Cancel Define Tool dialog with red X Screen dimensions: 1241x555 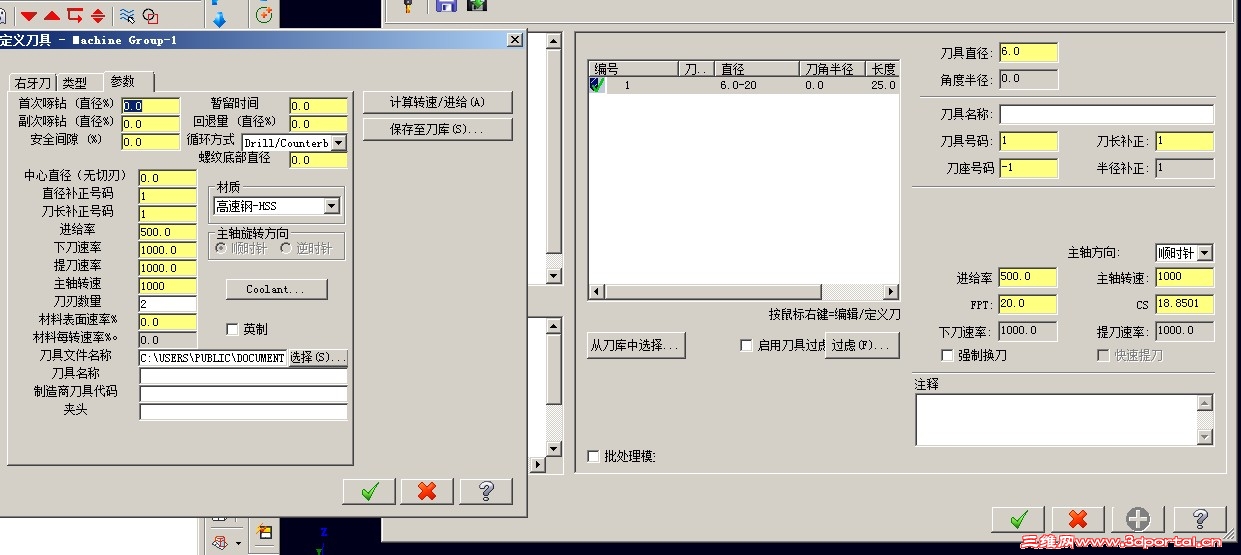[x=427, y=491]
